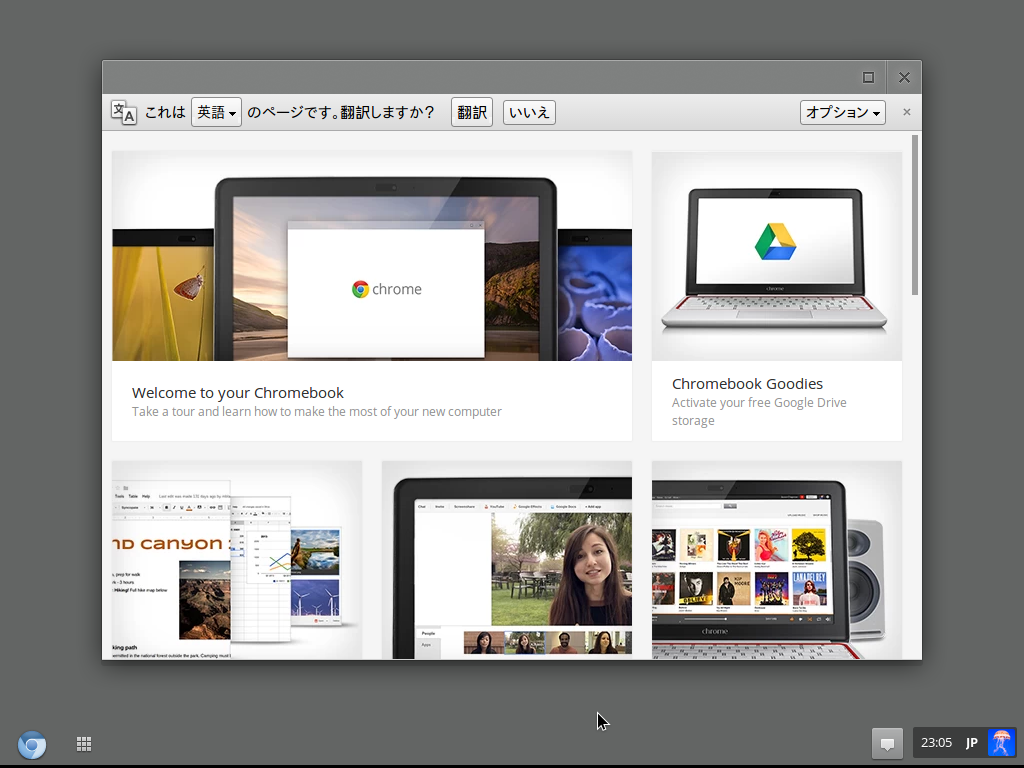Close the Get Started window
Screen dimensions: 1024x768
(x=904, y=78)
